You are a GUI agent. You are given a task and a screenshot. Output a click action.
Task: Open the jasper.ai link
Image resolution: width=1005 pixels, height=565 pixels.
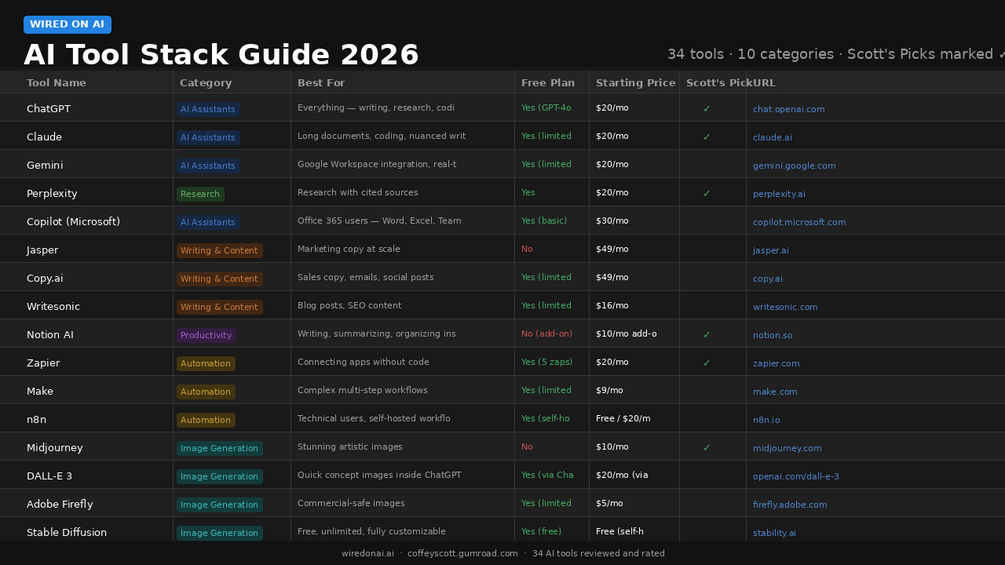tap(770, 250)
